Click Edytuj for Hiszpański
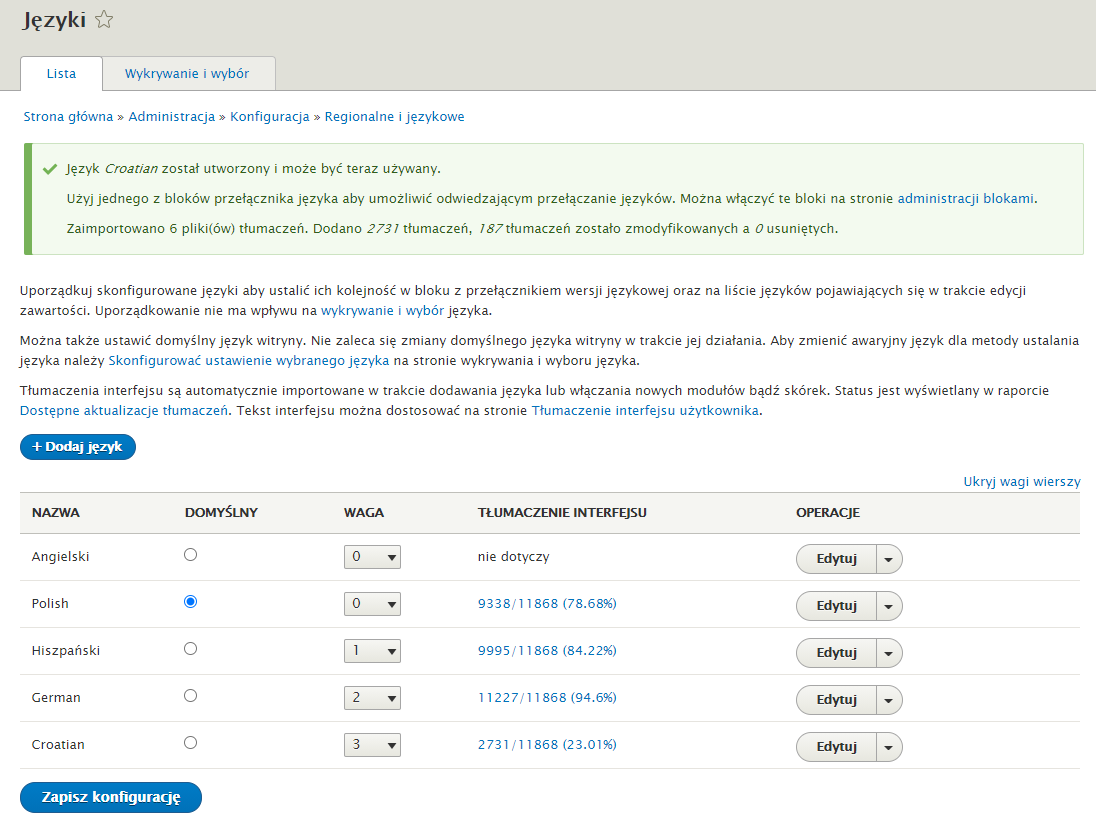Image resolution: width=1096 pixels, height=838 pixels. pyautogui.click(x=836, y=653)
